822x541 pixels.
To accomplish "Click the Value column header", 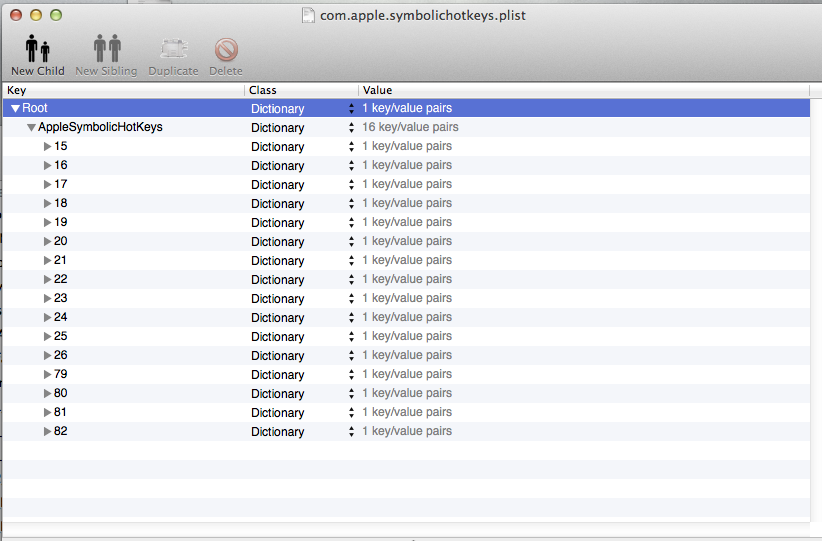I will click(x=584, y=90).
